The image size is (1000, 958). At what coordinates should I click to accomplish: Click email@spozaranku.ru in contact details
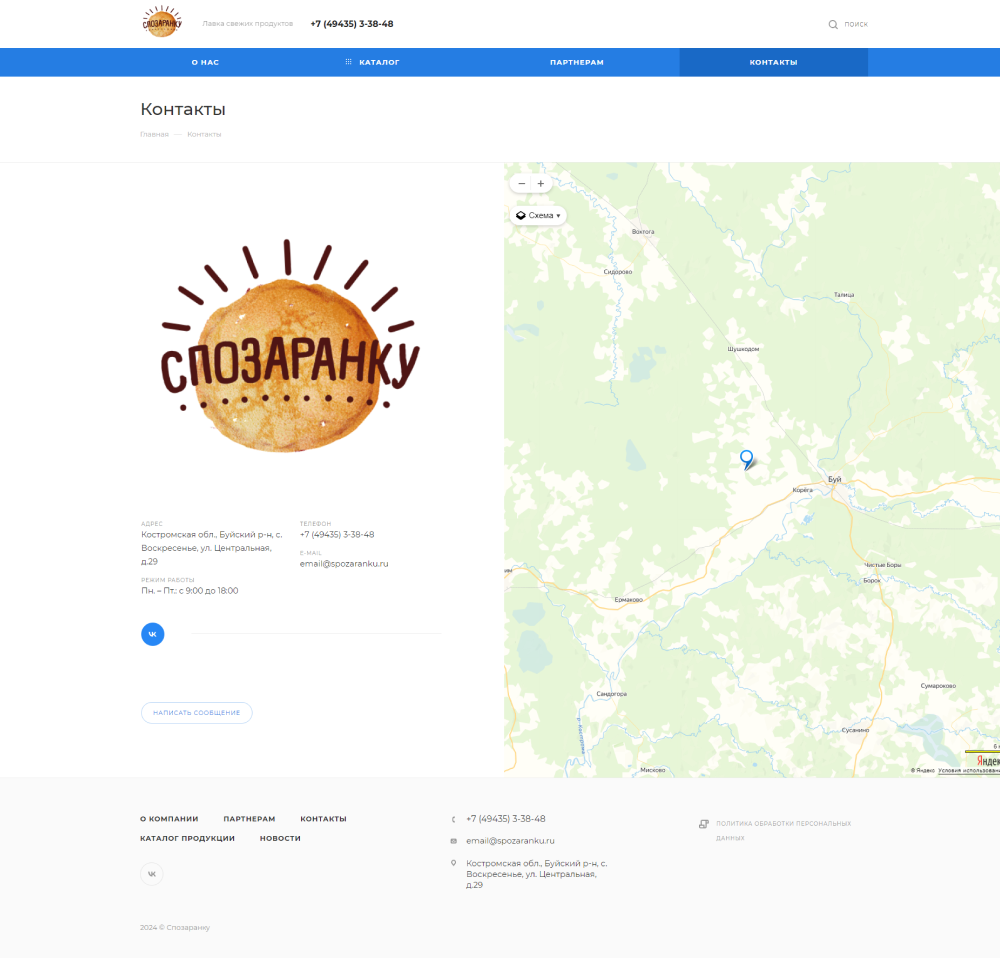click(344, 564)
